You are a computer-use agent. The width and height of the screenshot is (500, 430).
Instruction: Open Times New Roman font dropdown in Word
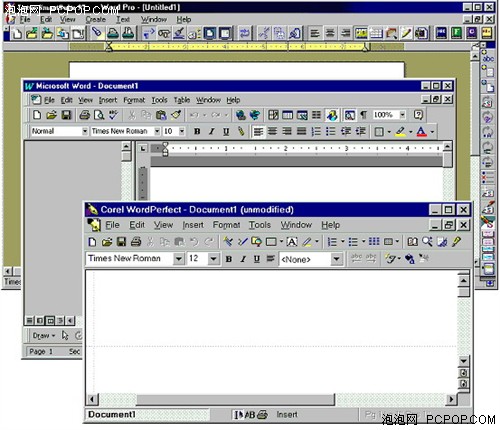tap(157, 131)
